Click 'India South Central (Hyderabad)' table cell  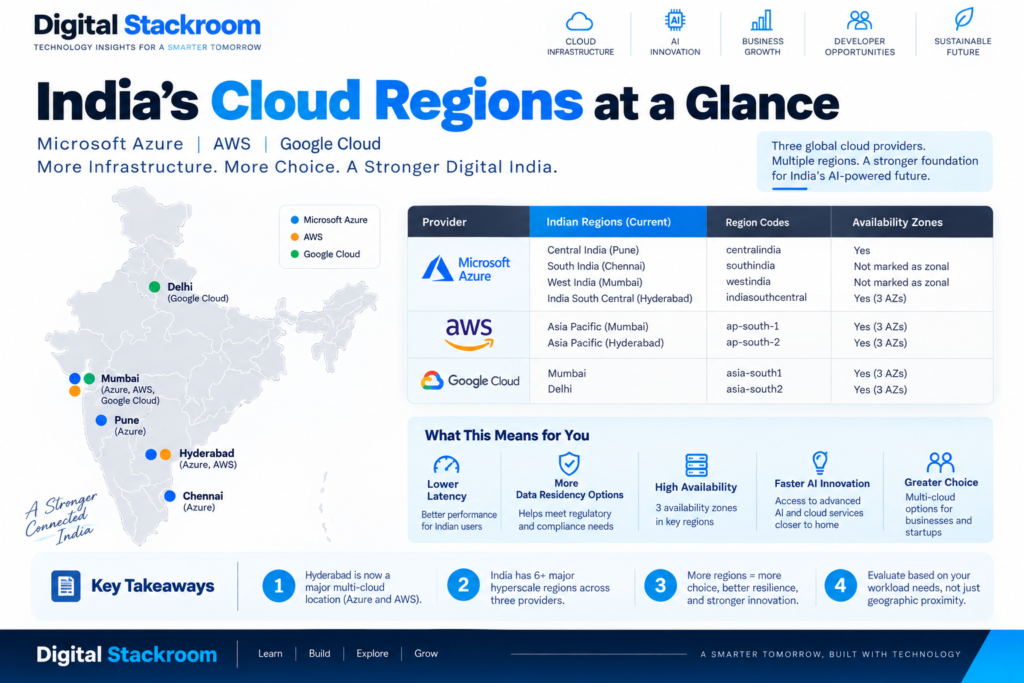[620, 298]
